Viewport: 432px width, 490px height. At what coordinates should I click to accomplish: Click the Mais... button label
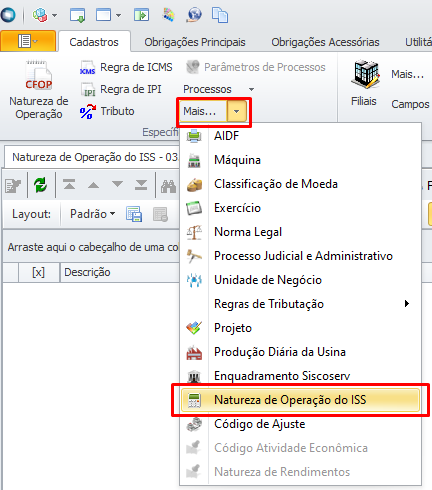point(199,111)
